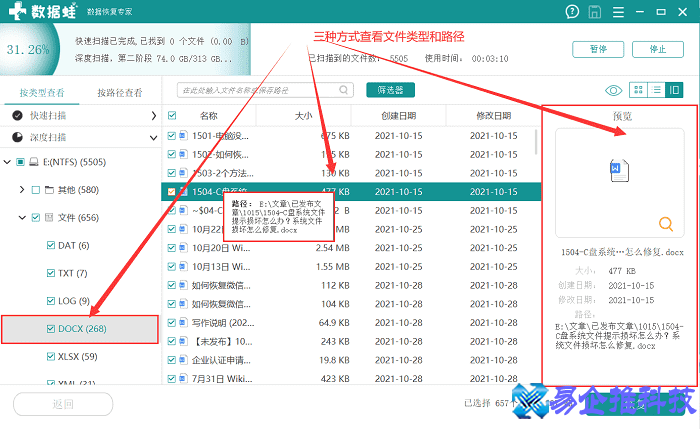Click the eye preview toggle icon
Image resolution: width=700 pixels, height=429 pixels.
(x=613, y=91)
